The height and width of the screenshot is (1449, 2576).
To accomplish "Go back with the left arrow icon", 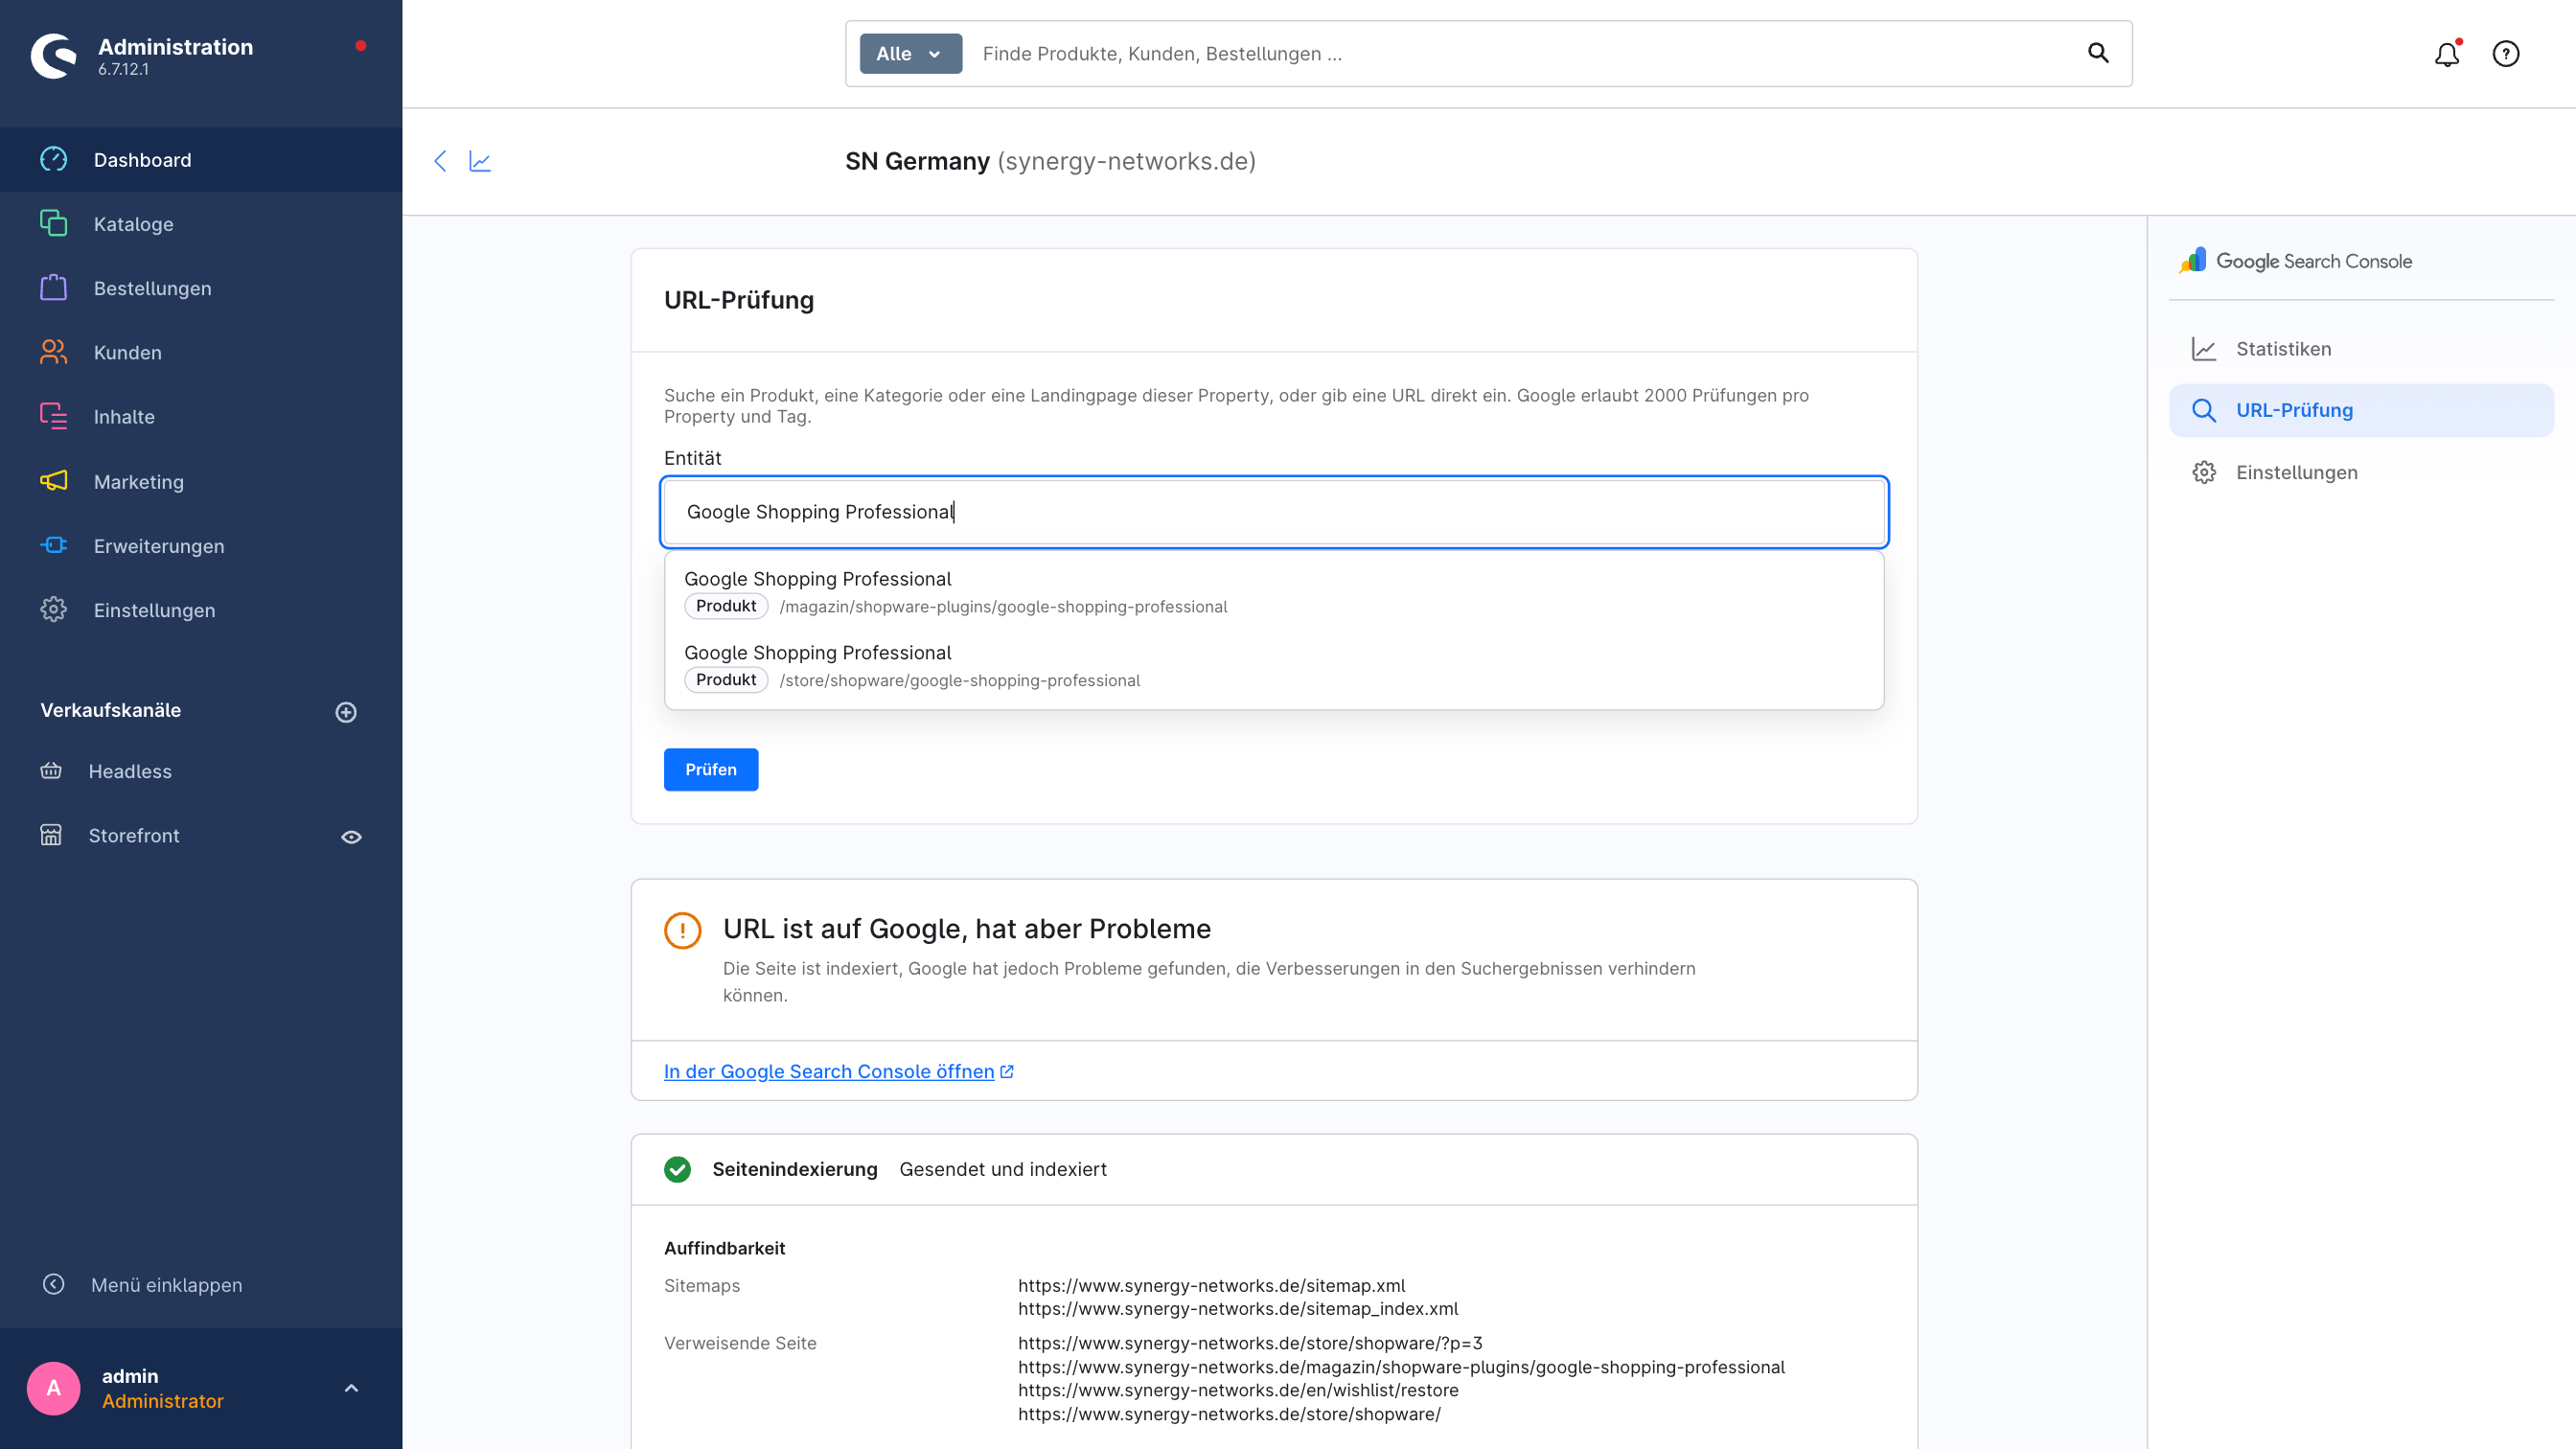I will tap(440, 161).
